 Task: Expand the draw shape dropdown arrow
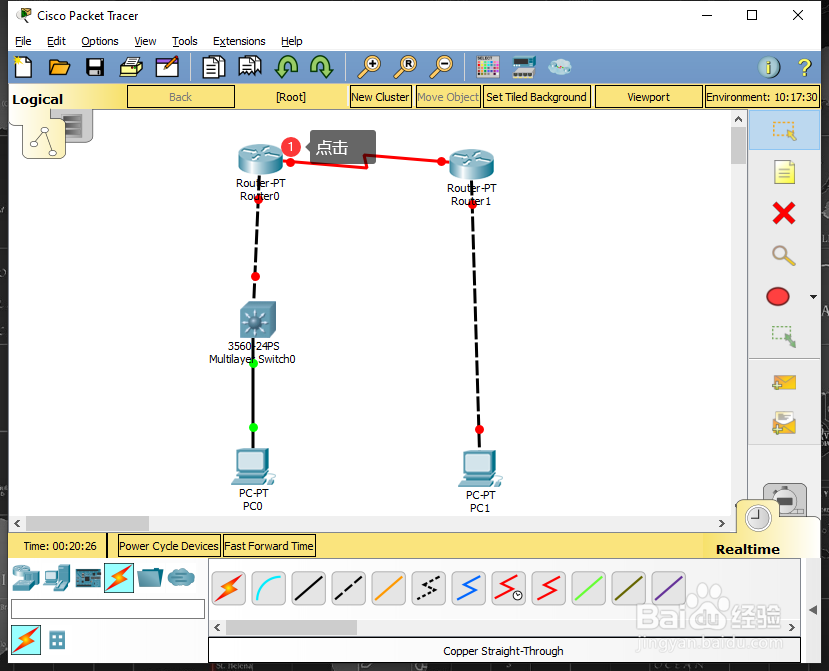[x=813, y=297]
